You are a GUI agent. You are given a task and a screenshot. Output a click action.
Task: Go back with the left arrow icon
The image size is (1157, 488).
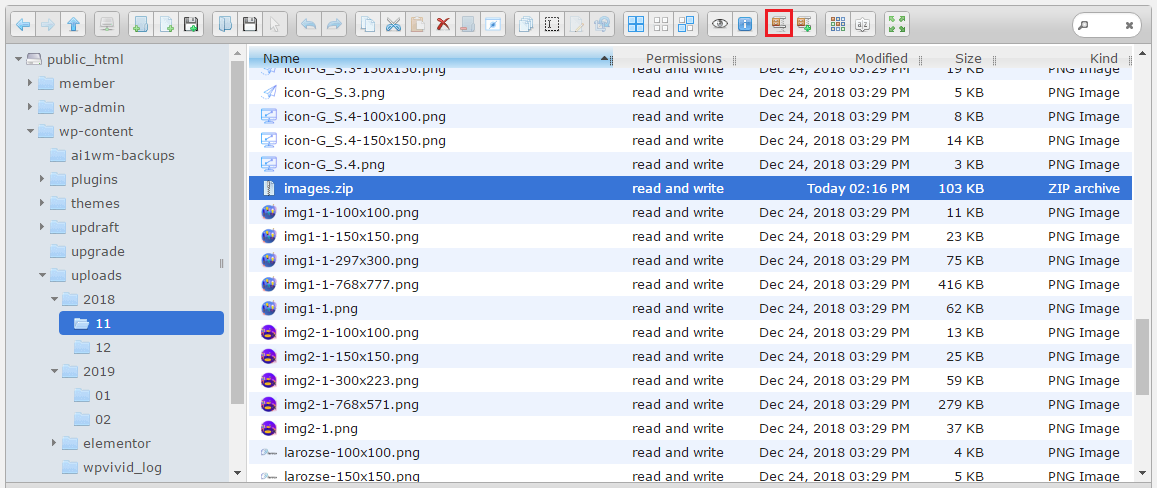point(24,24)
